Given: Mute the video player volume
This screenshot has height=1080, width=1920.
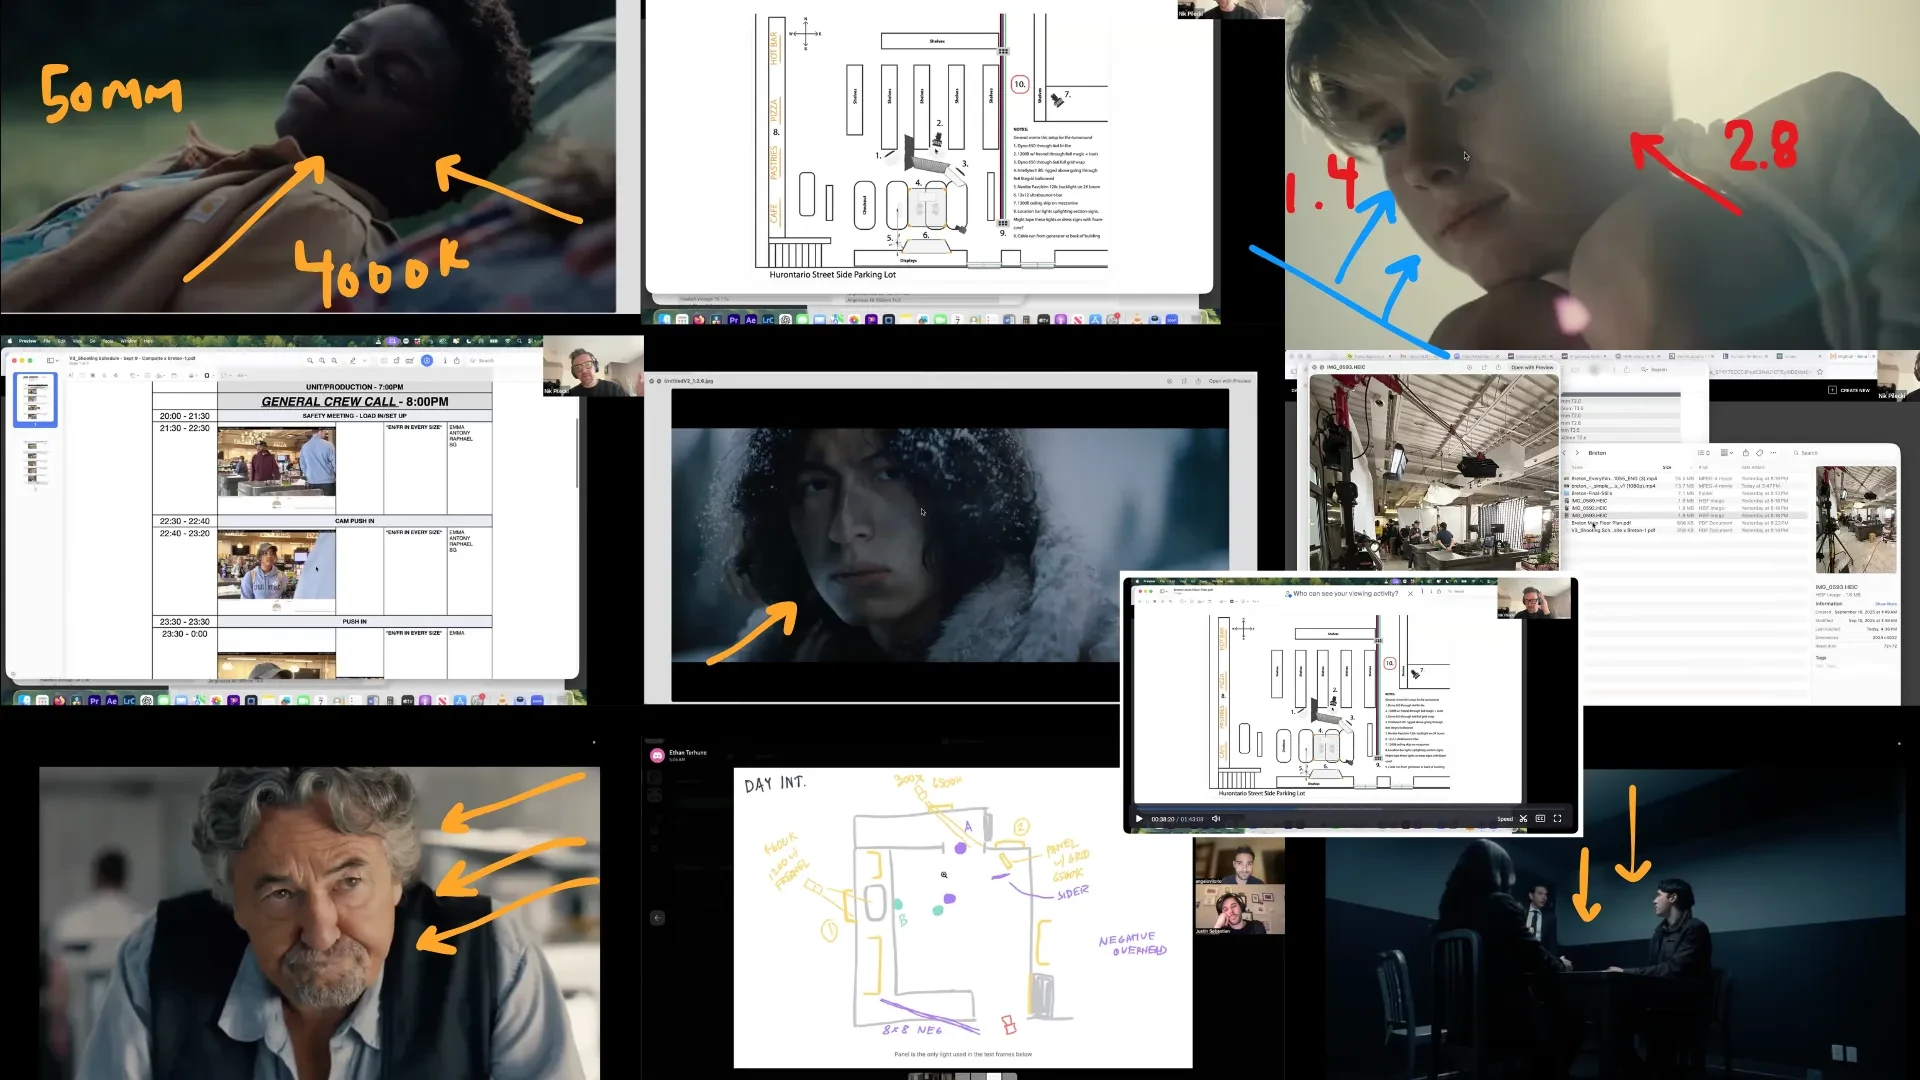Looking at the screenshot, I should (x=1216, y=819).
